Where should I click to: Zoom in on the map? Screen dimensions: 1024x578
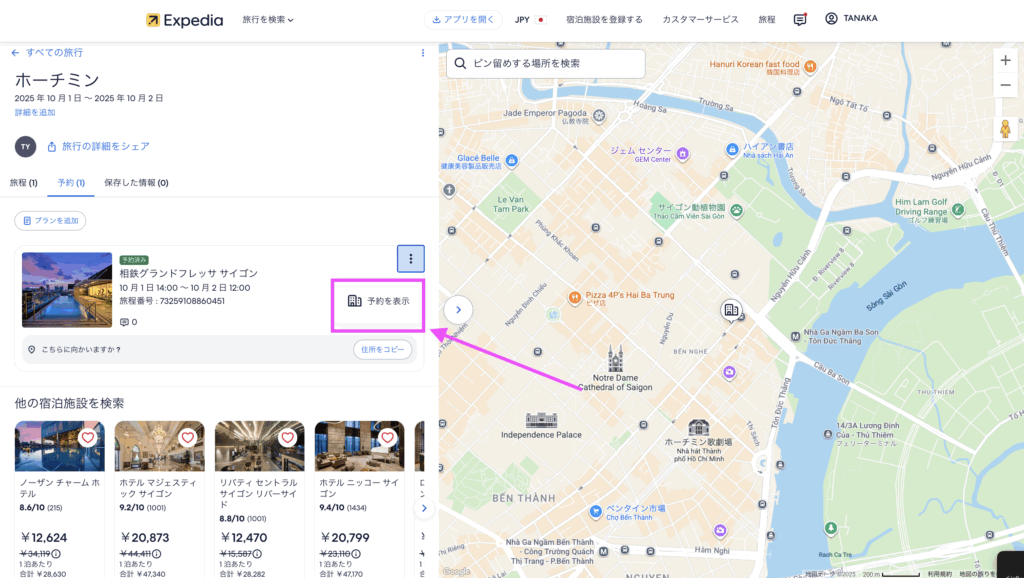pos(1005,60)
